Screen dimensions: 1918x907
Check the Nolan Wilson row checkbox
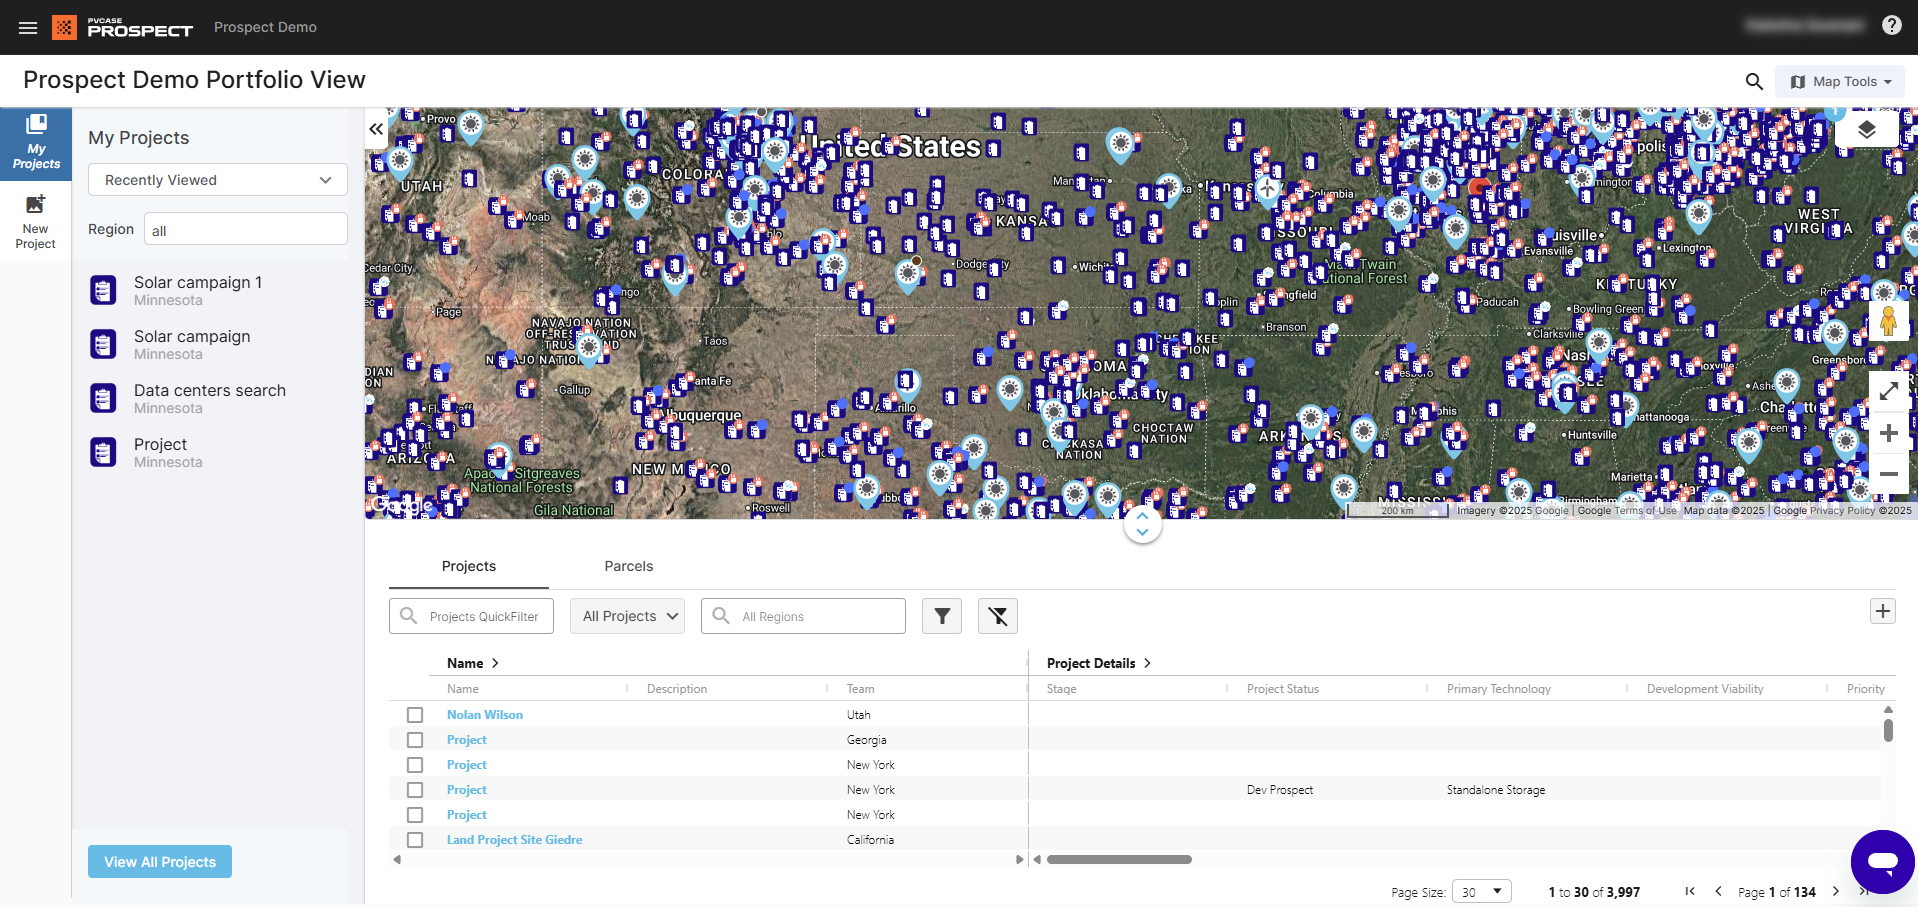click(415, 715)
